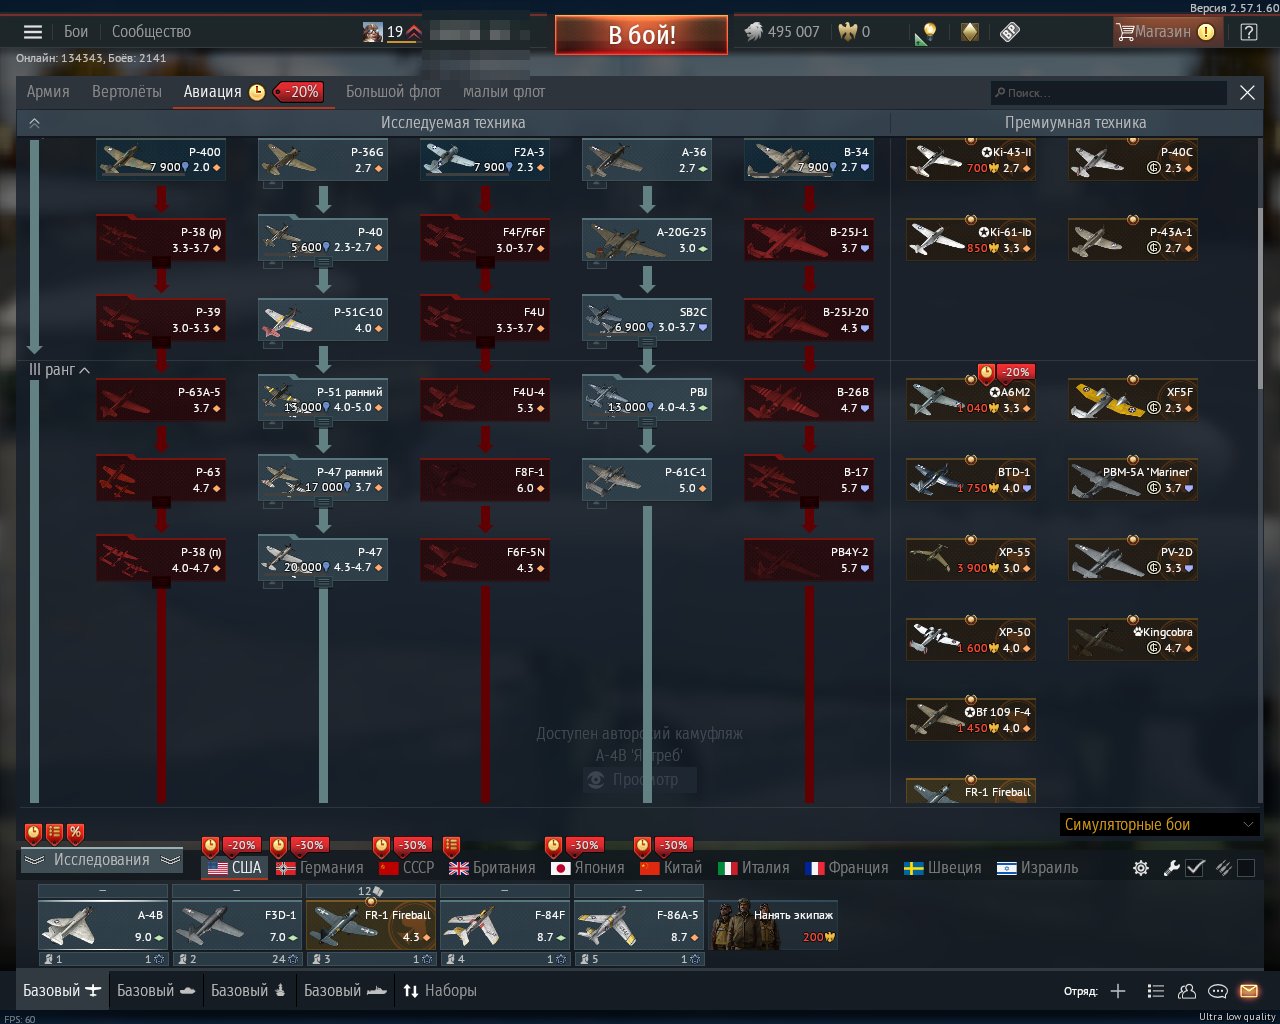This screenshot has width=1280, height=1024.
Task: Switch to the Вертолёты tab
Action: pos(127,92)
